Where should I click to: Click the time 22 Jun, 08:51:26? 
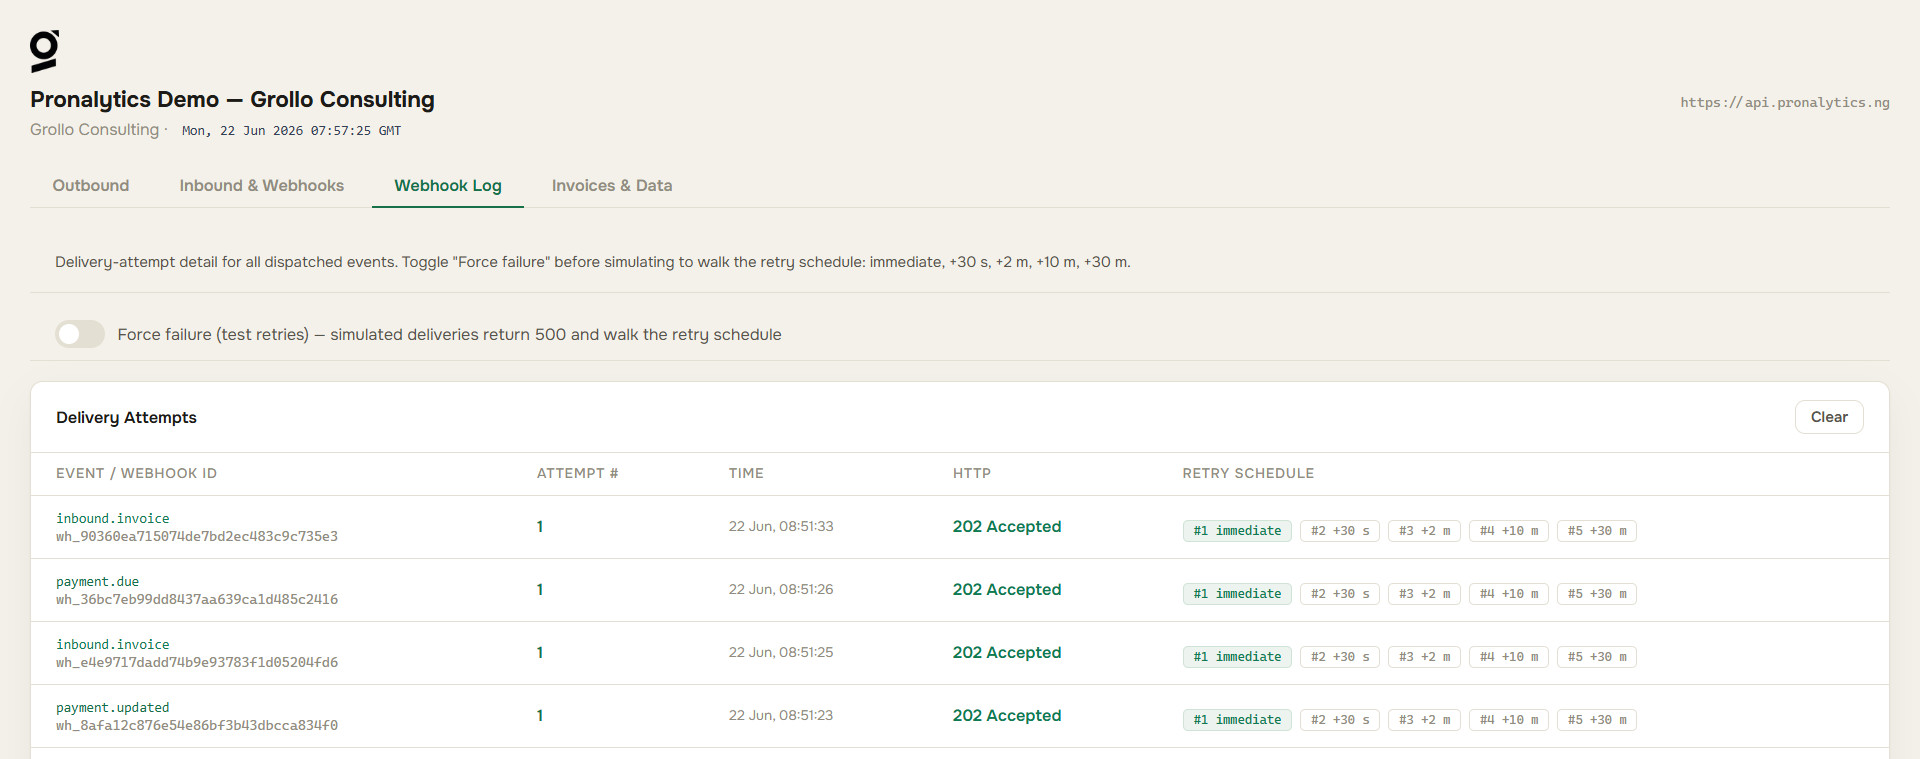(x=781, y=589)
